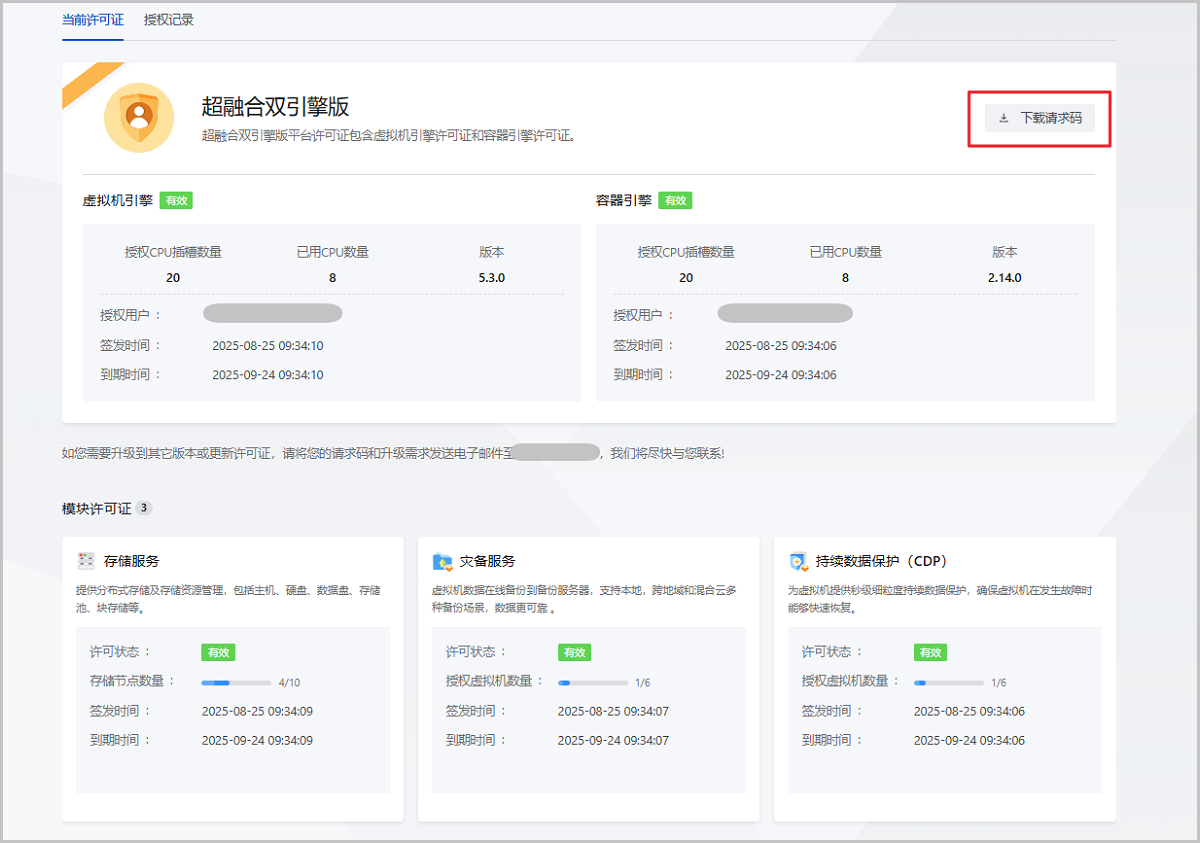1200x843 pixels.
Task: Click the 持续数据保护 CDP module icon
Action: click(x=798, y=561)
